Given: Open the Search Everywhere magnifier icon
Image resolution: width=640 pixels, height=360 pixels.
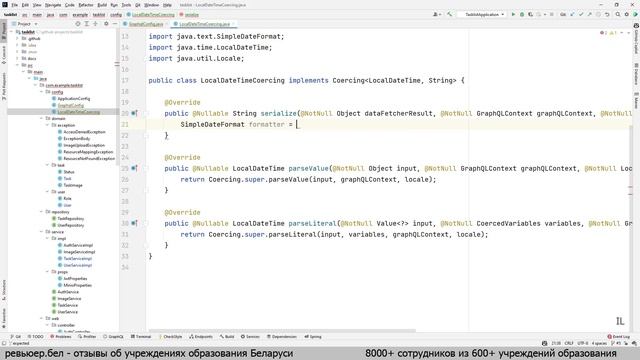Looking at the screenshot, I should point(618,14).
